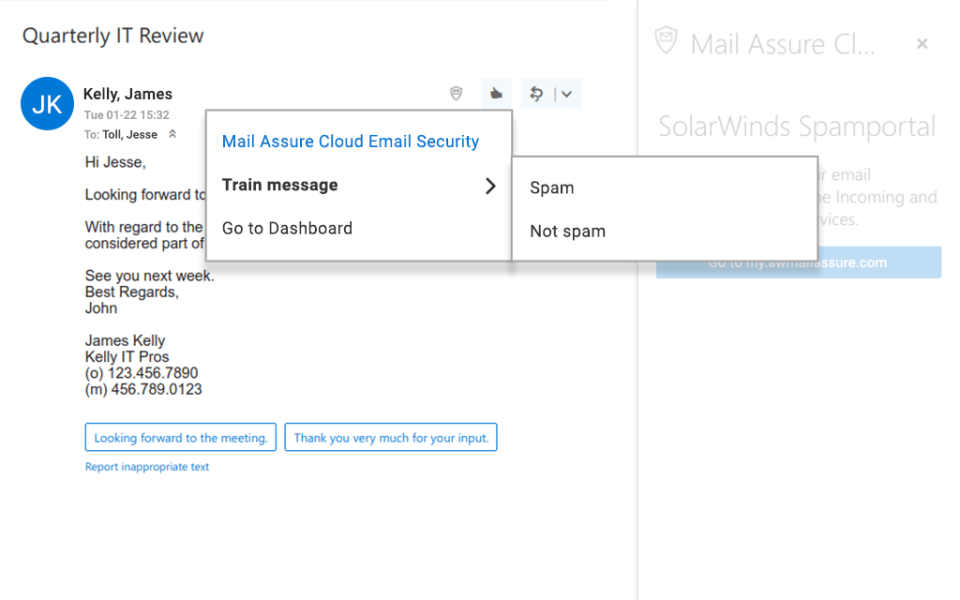This screenshot has width=960, height=600.
Task: Click the JK sender avatar
Action: pyautogui.click(x=47, y=103)
